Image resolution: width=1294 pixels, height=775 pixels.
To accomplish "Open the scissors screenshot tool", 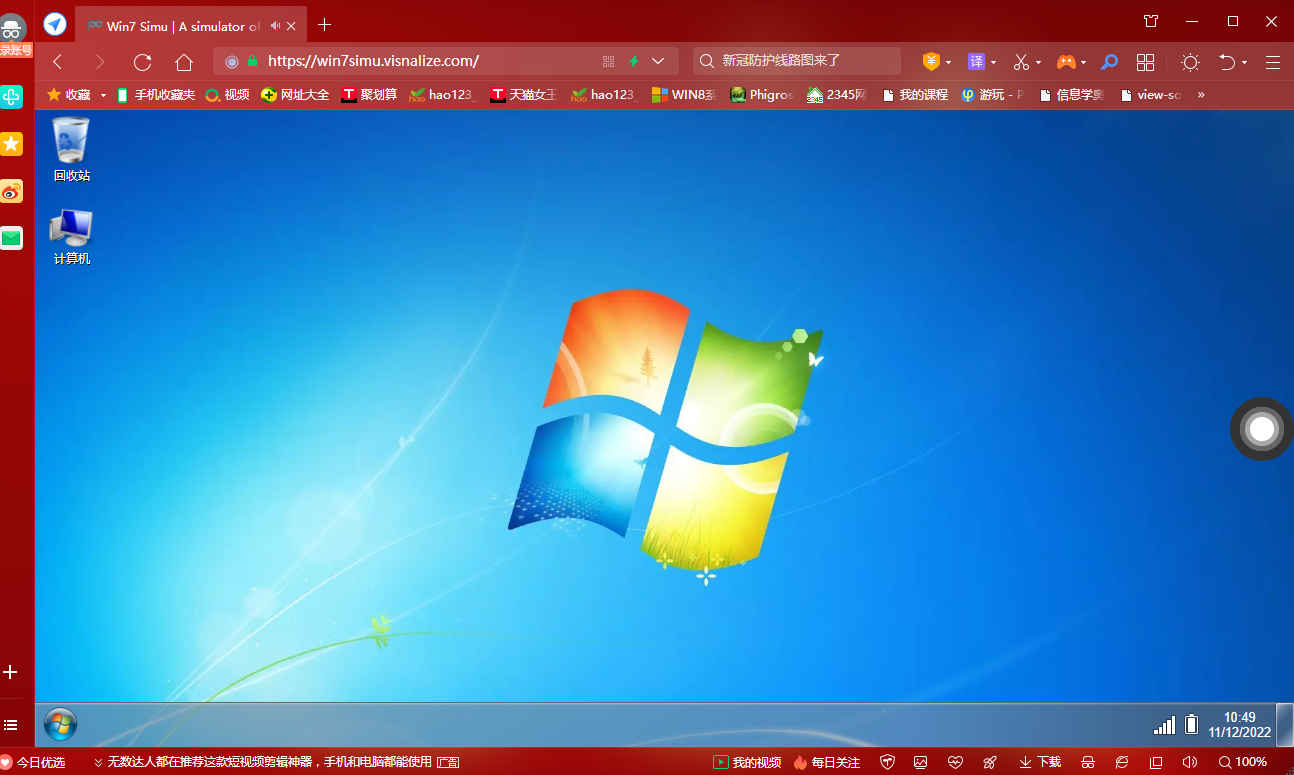I will 1021,62.
